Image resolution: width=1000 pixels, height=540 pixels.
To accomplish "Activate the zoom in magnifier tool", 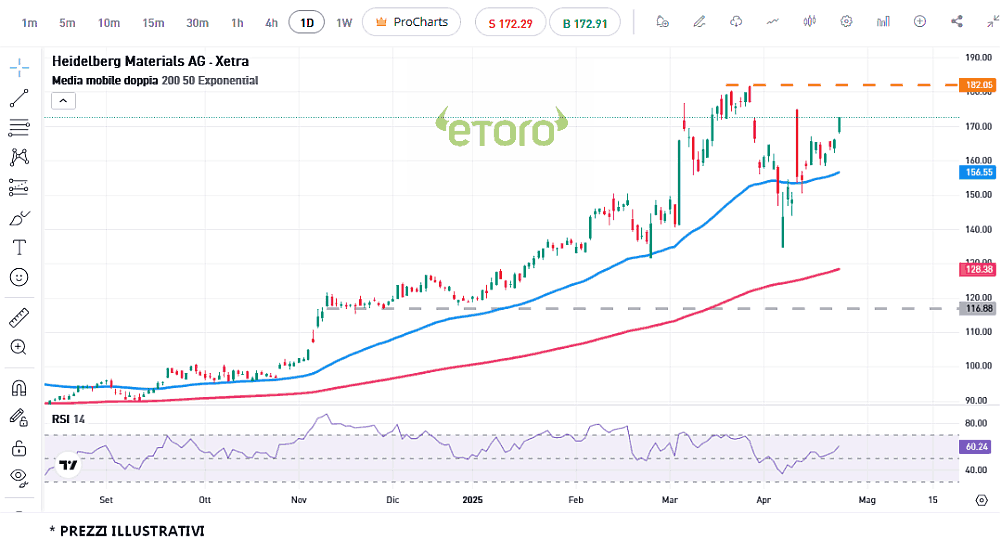I will pyautogui.click(x=19, y=347).
